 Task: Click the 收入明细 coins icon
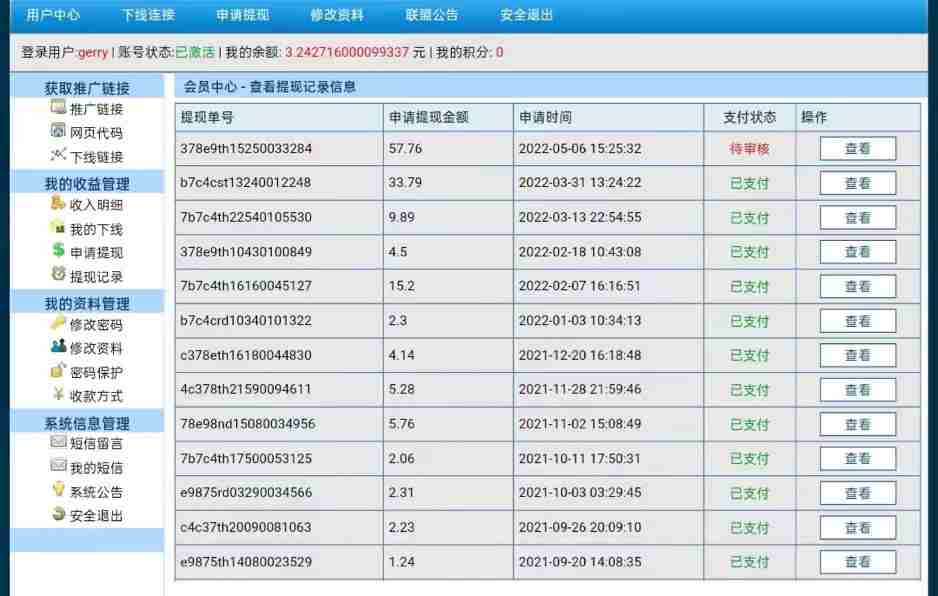[x=58, y=203]
